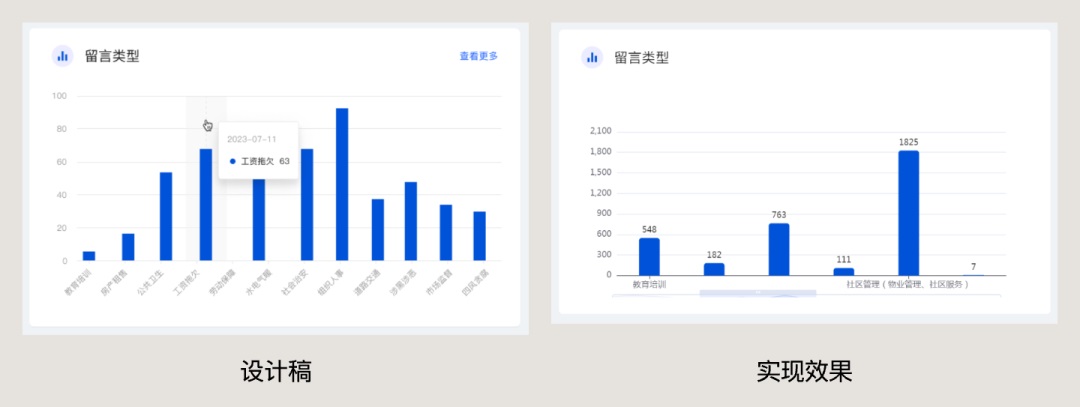This screenshot has width=1080, height=407.
Task: Select the bar labeled 548
Action: click(649, 256)
